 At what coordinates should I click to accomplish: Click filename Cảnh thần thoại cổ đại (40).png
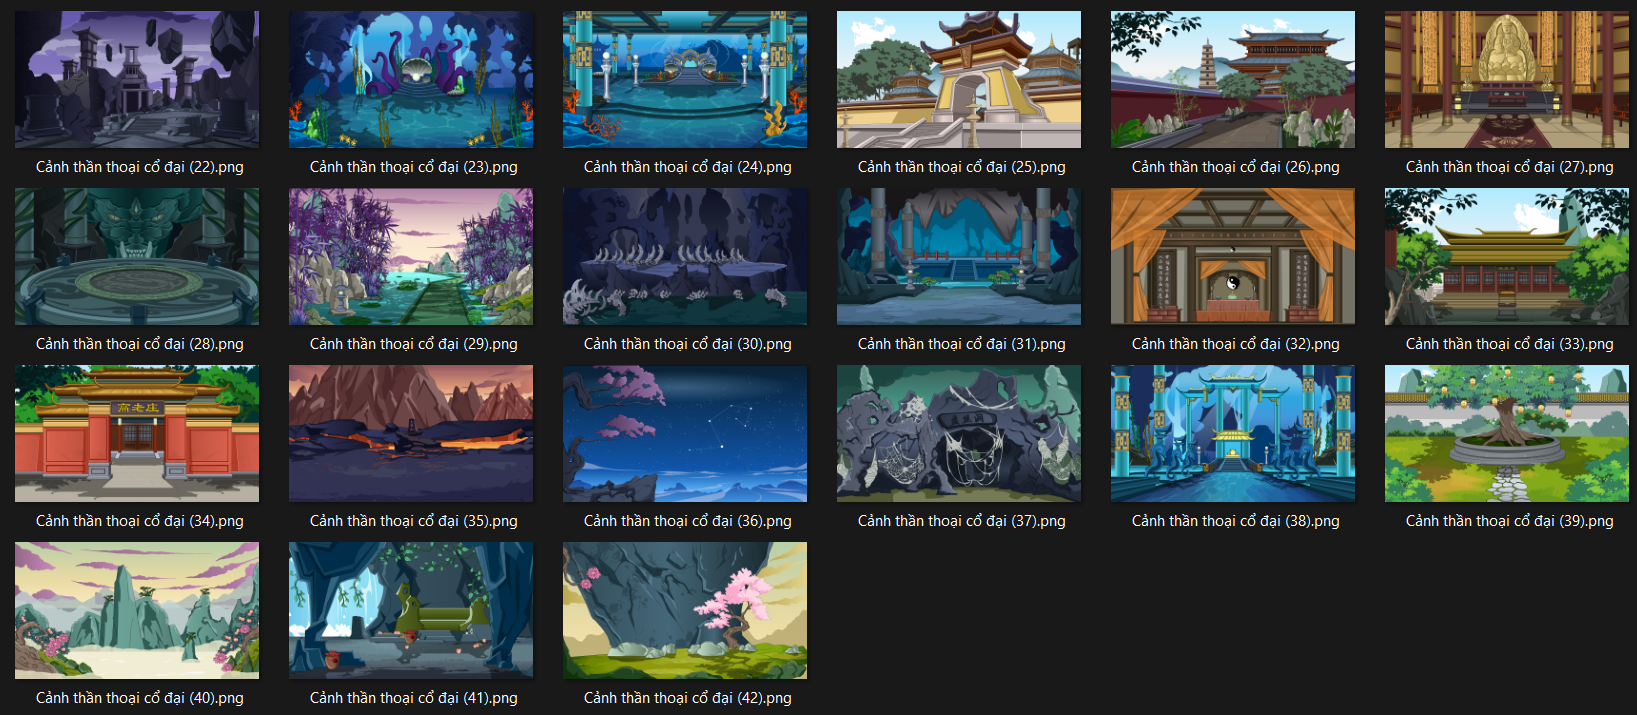[140, 698]
